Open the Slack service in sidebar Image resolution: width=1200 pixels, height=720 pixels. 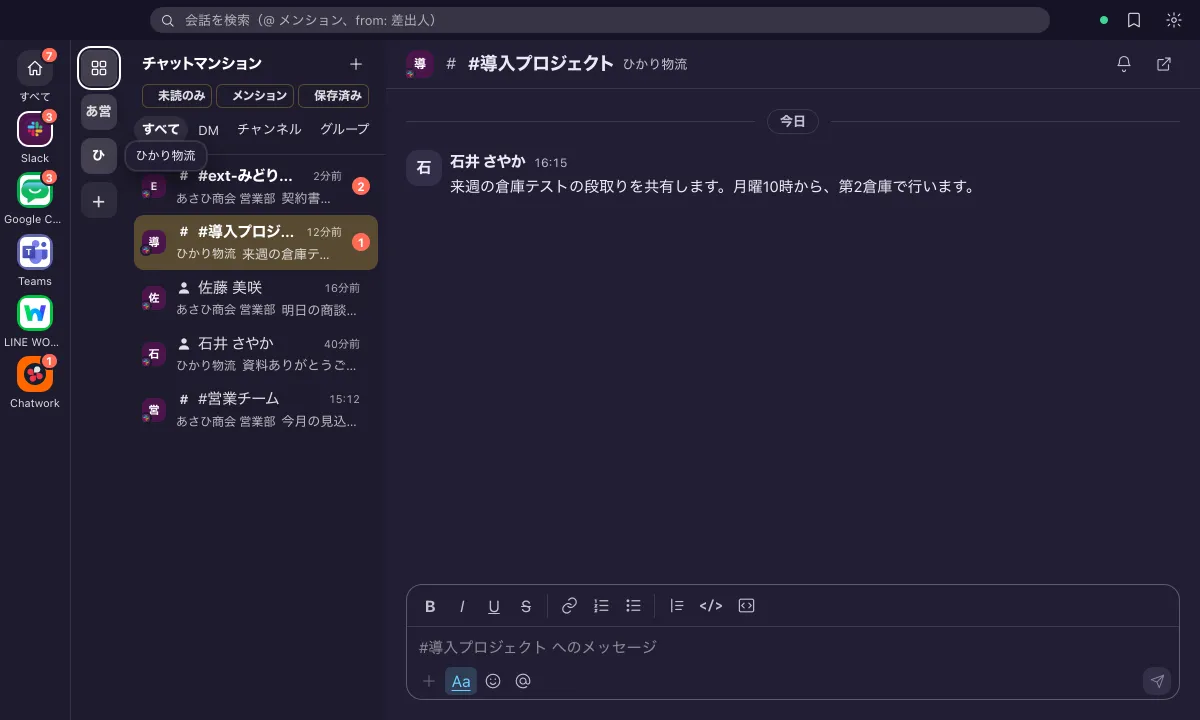(35, 129)
